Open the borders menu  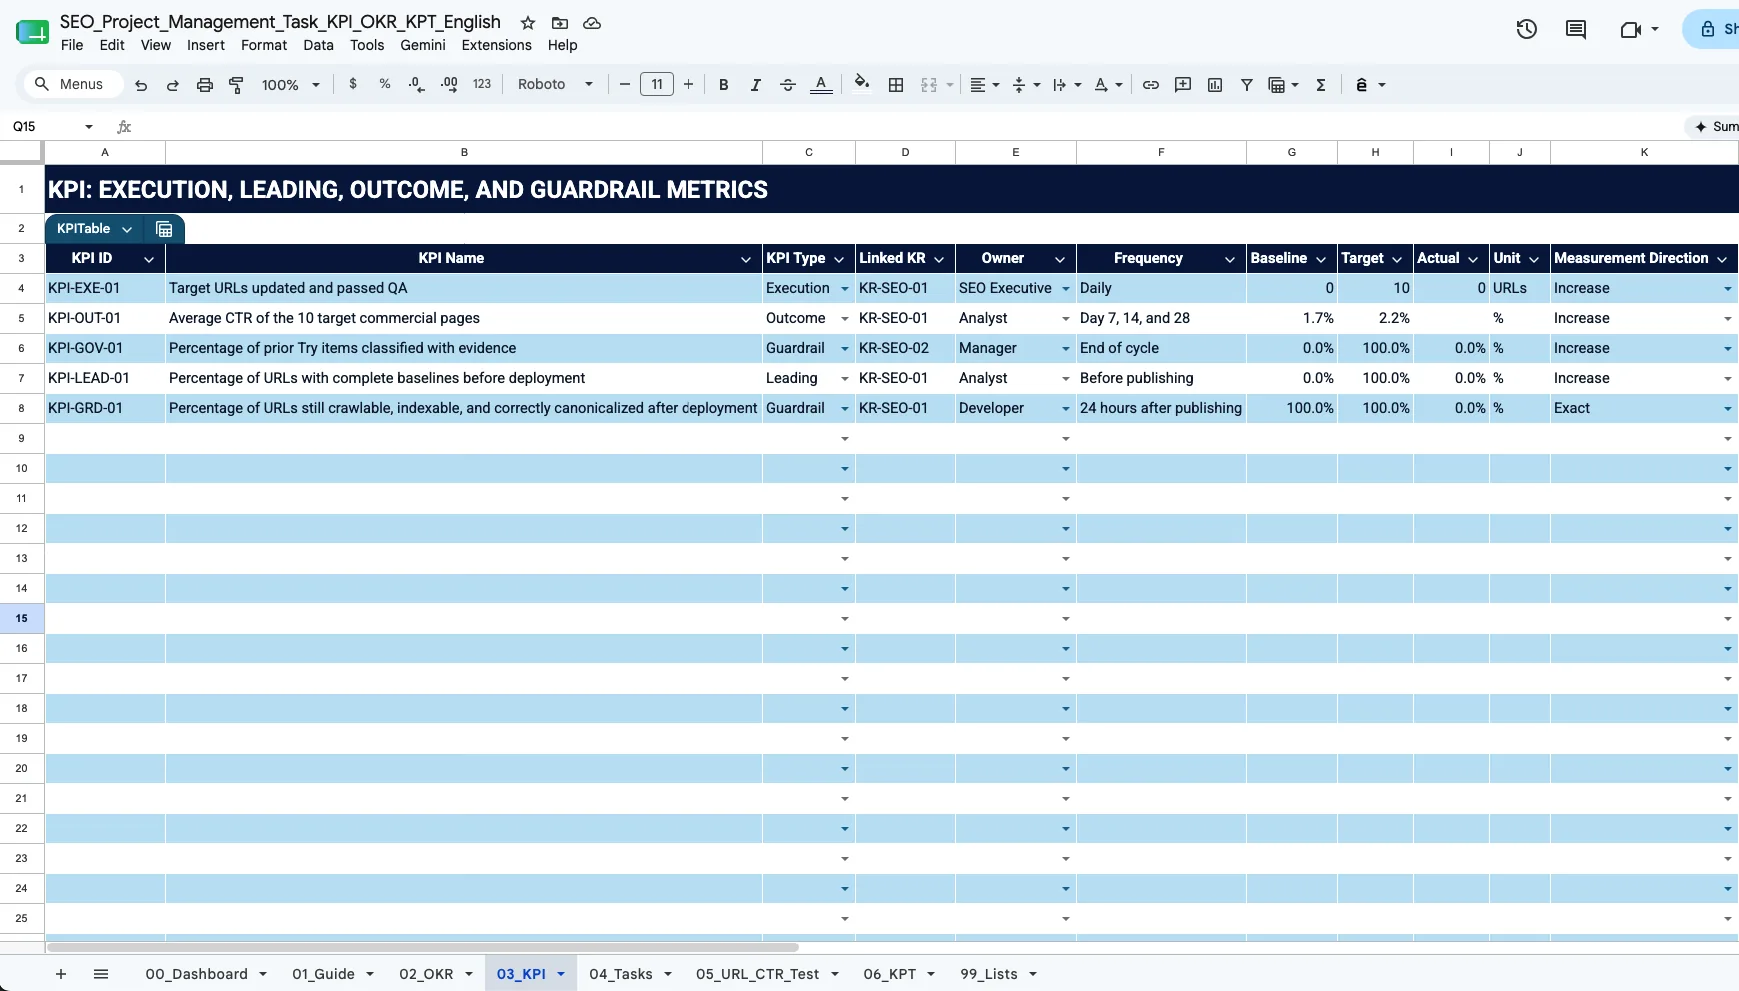point(896,85)
